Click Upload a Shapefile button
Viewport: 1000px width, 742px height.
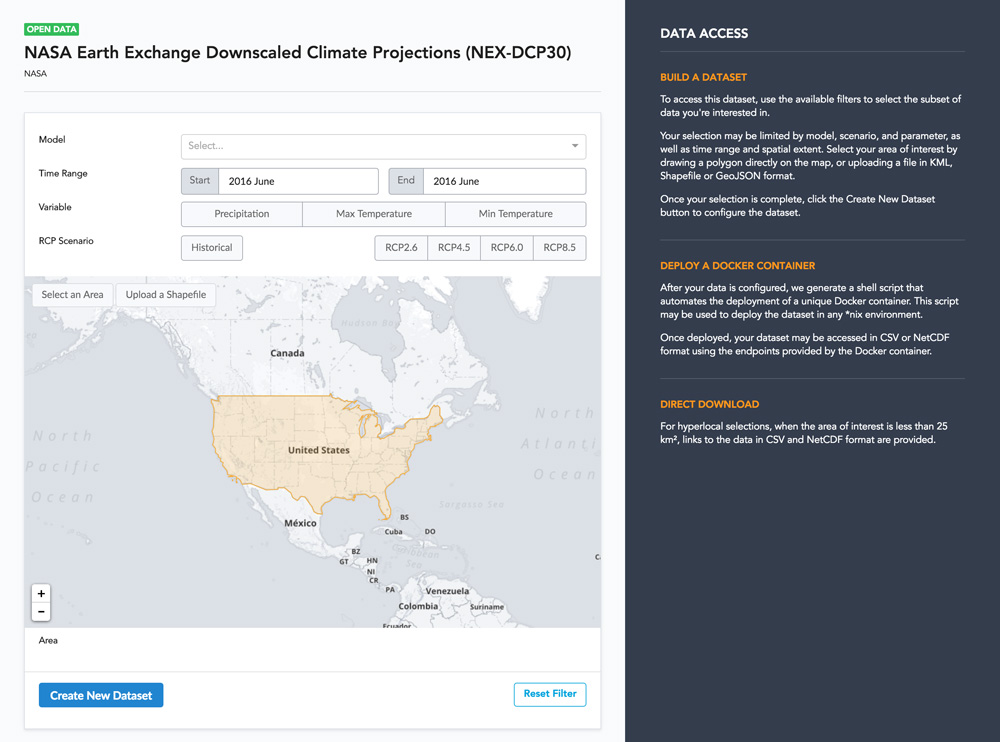[x=166, y=295]
